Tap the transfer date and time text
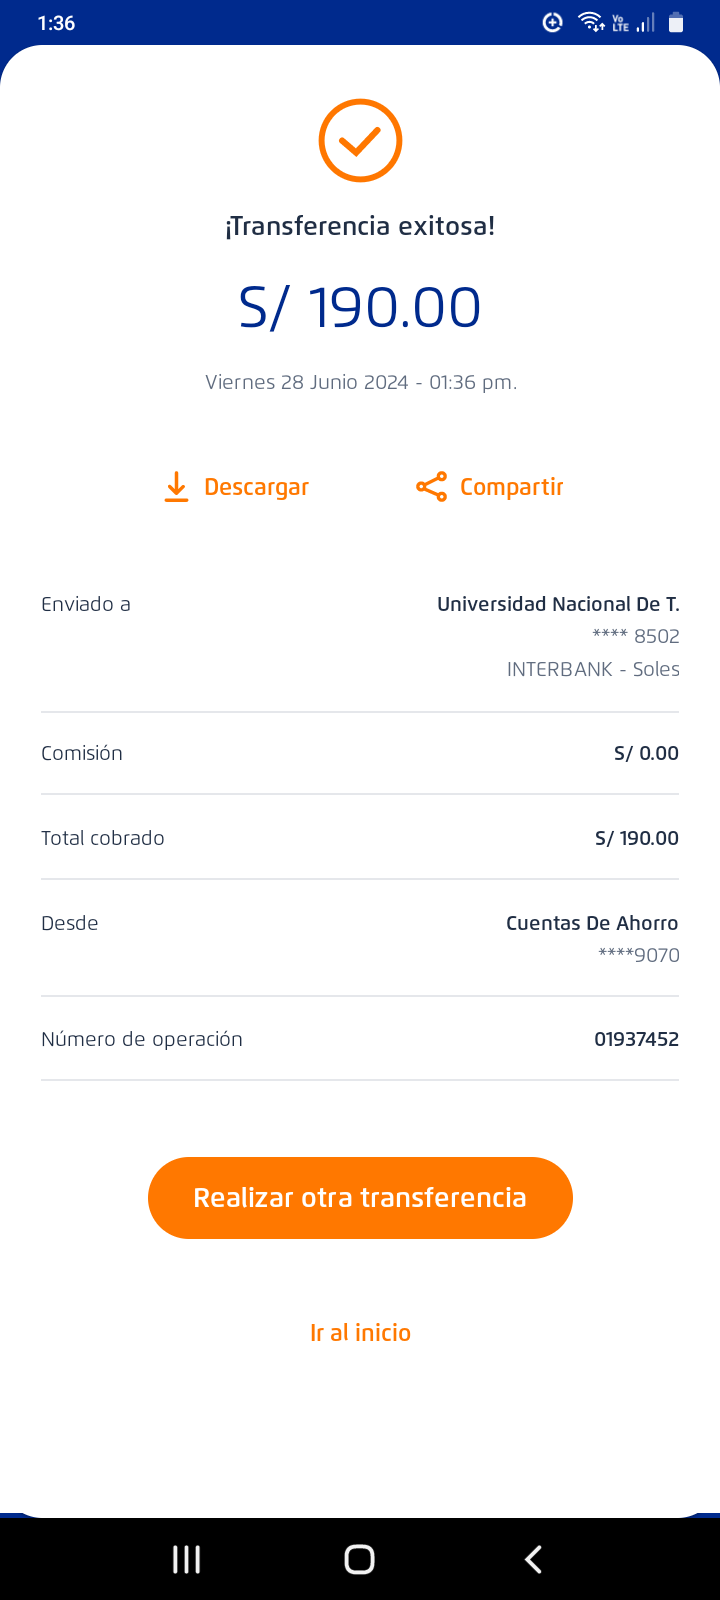720x1600 pixels. tap(360, 382)
